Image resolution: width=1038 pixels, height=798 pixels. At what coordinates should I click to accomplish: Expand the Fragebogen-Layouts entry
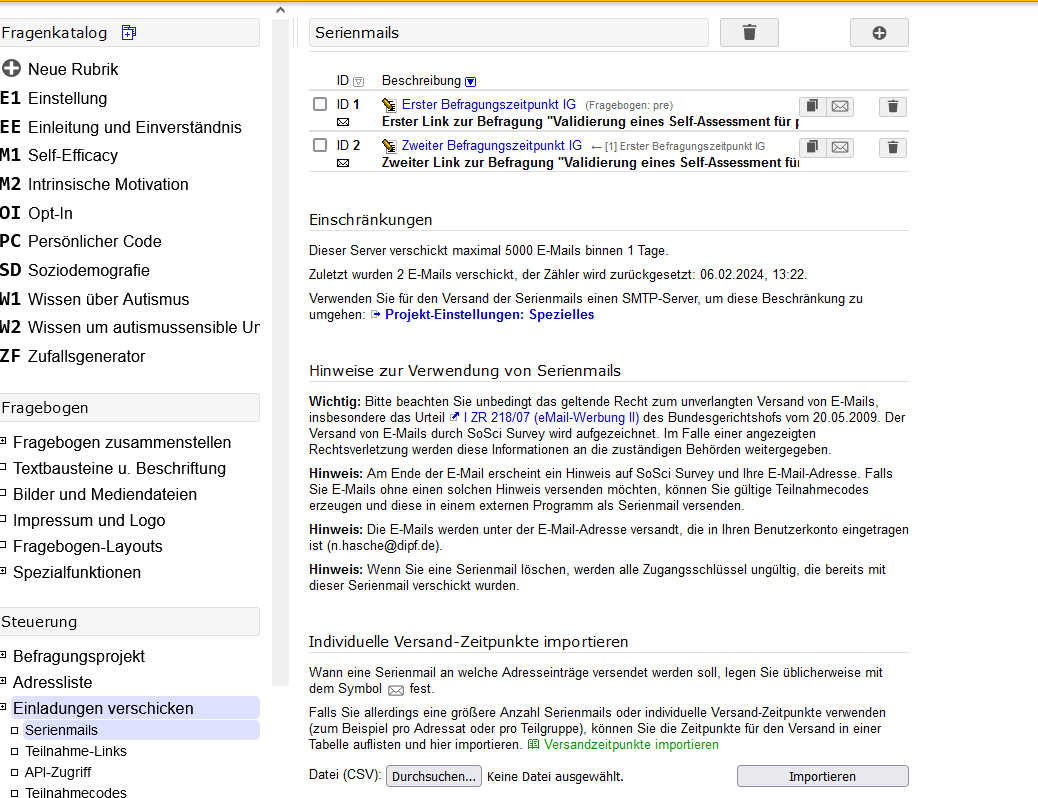coord(3,546)
